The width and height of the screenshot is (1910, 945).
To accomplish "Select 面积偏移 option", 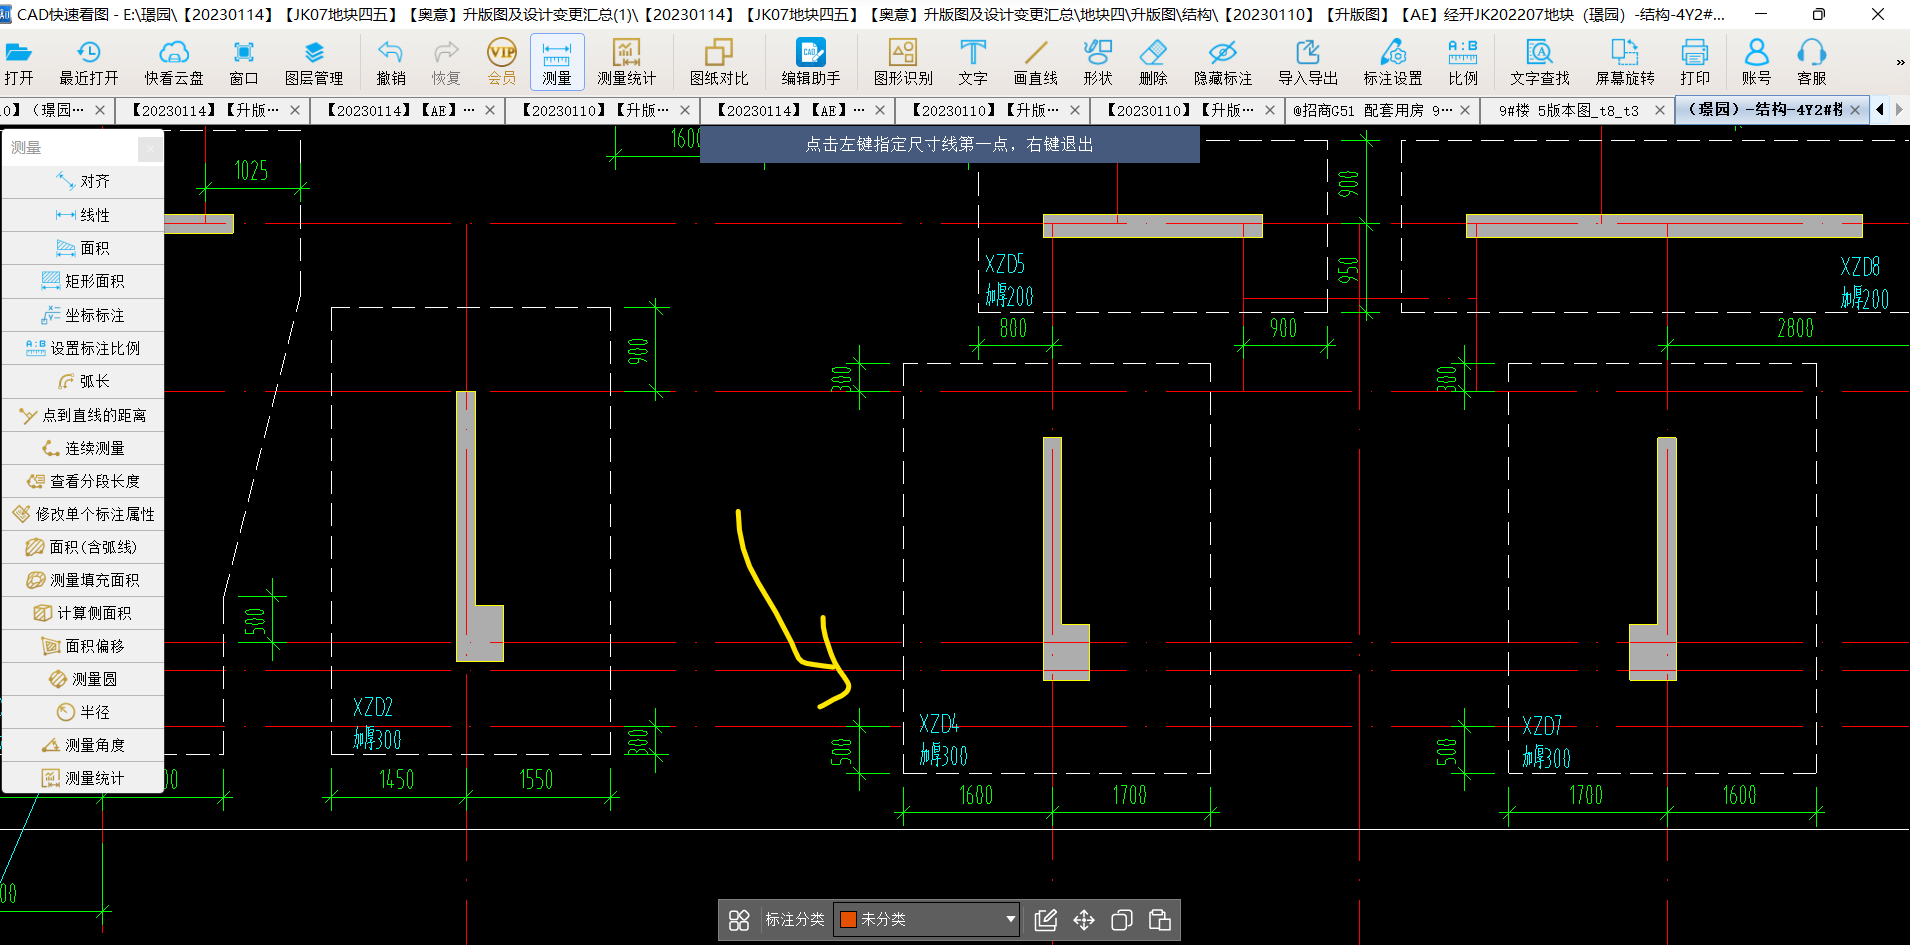I will [83, 646].
